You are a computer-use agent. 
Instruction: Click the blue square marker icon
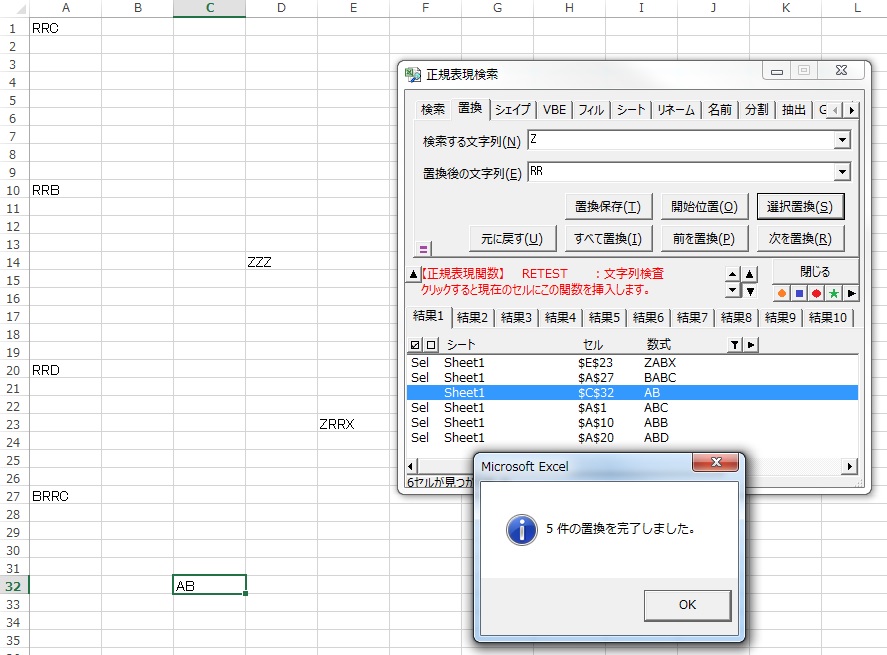click(799, 293)
